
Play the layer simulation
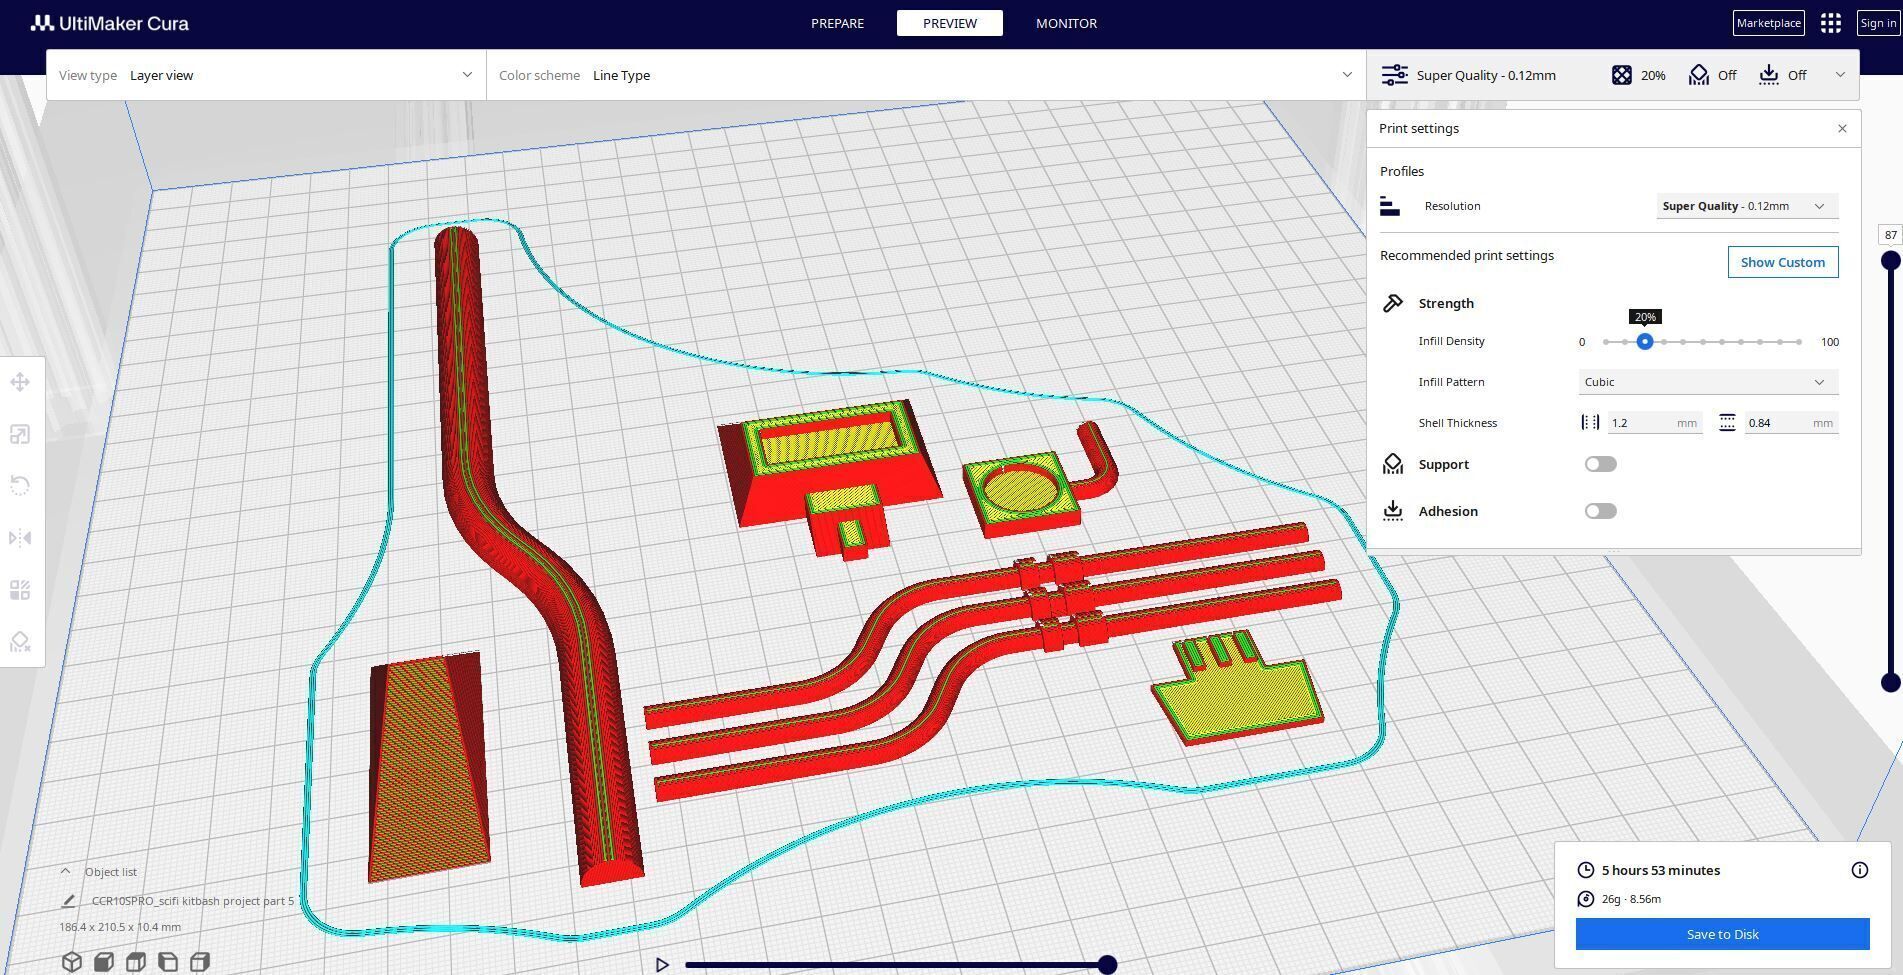(x=662, y=965)
